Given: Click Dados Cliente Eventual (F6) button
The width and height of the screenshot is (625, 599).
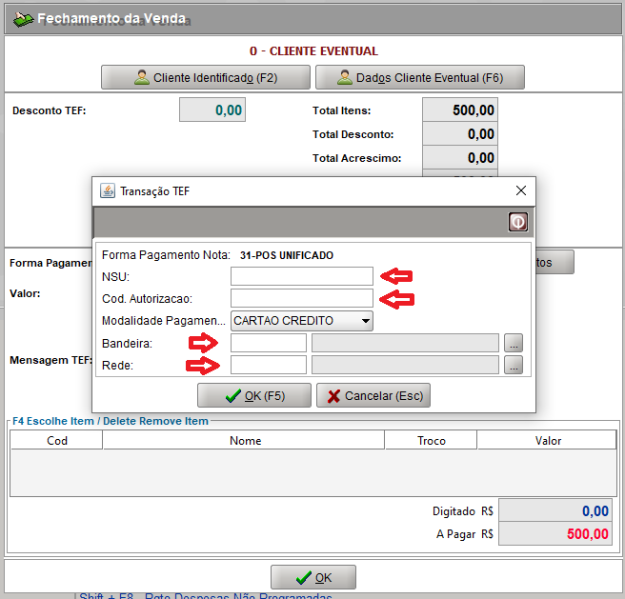Looking at the screenshot, I should [x=419, y=77].
